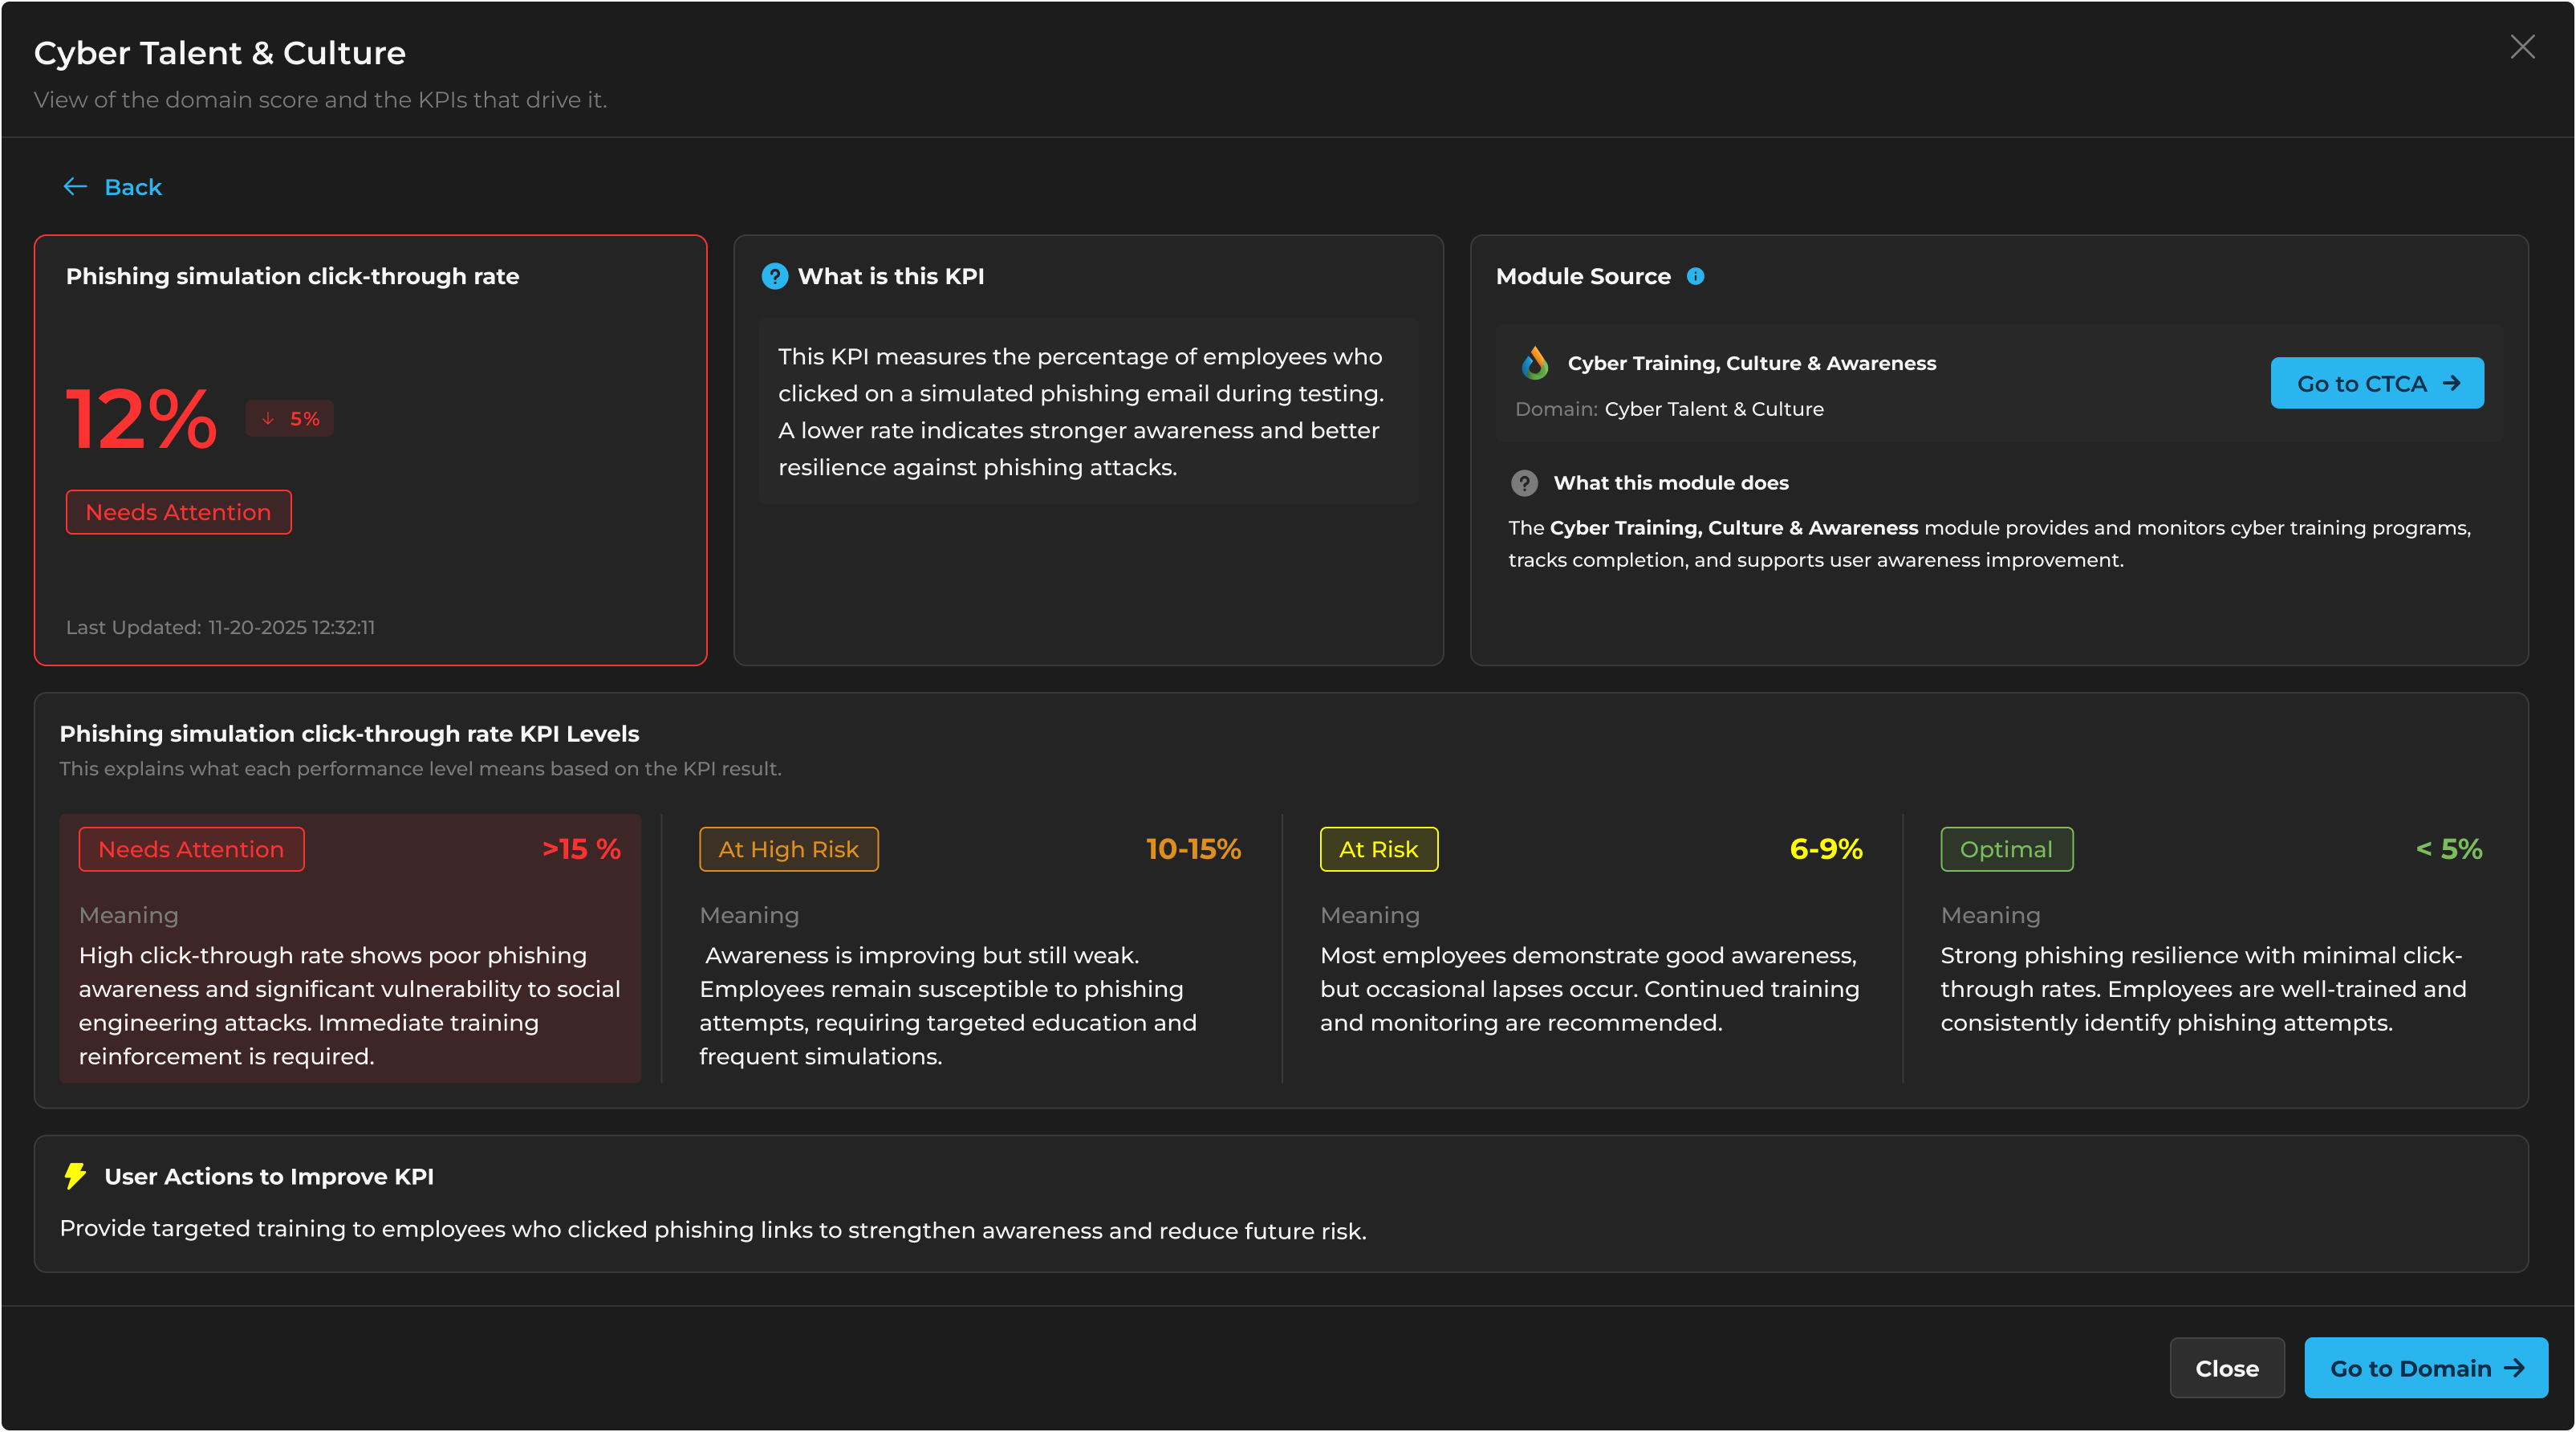The height and width of the screenshot is (1432, 2576).
Task: Select the Needs Attention badge in KPI card
Action: [x=179, y=512]
